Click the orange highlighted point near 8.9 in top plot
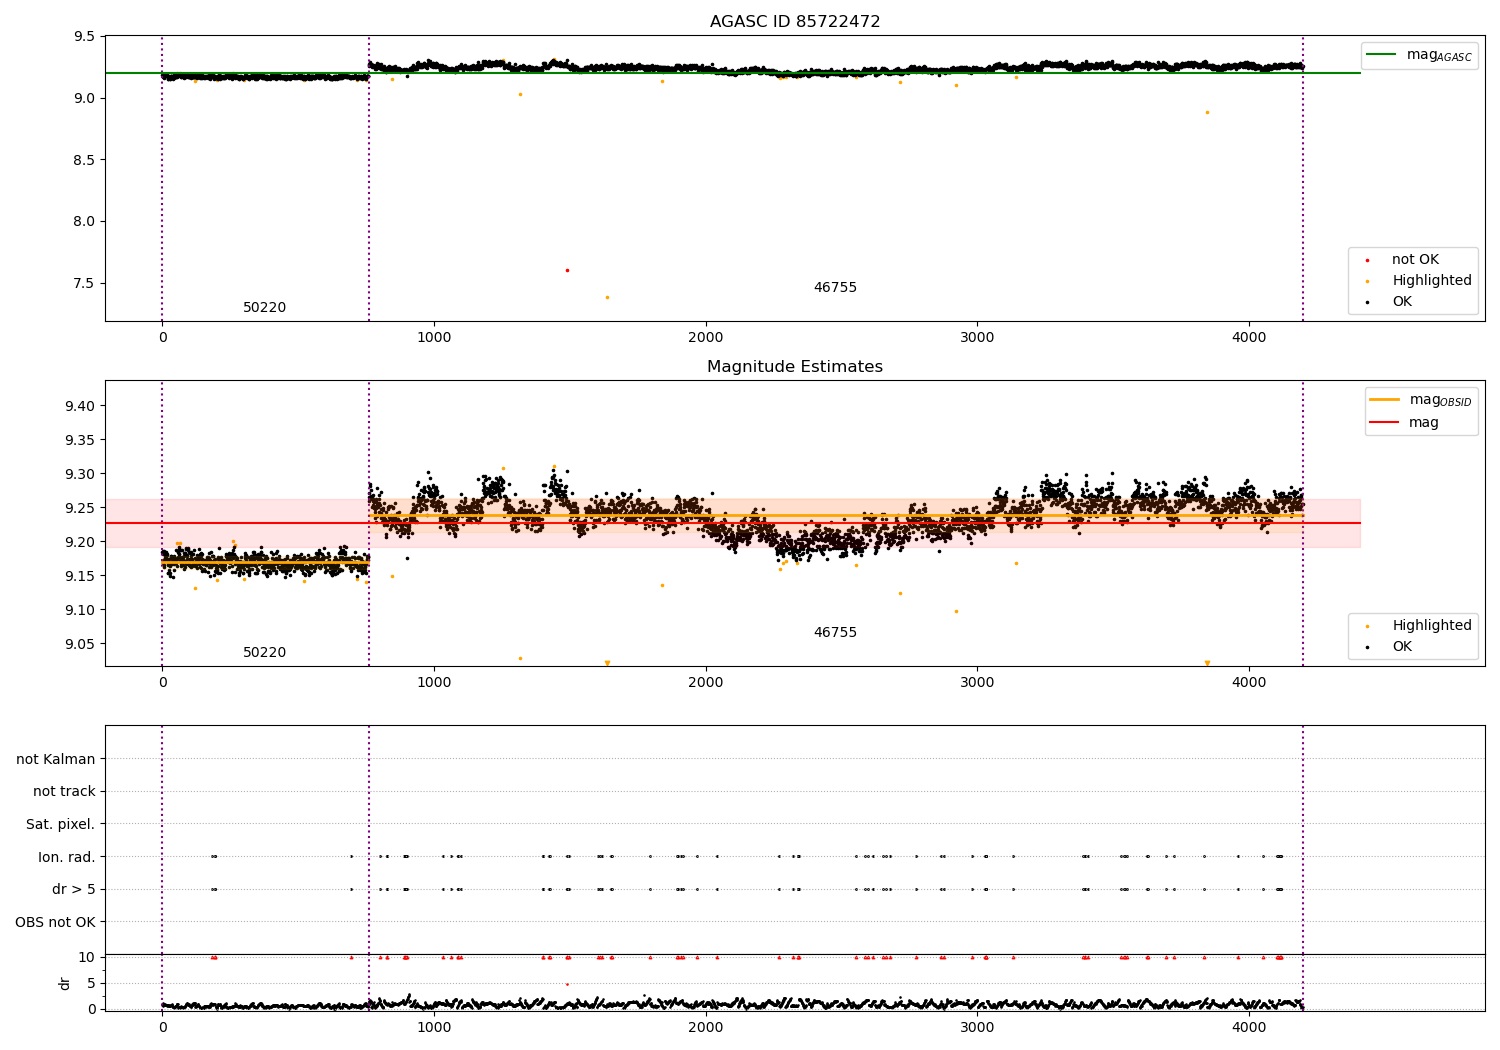 [x=1207, y=112]
